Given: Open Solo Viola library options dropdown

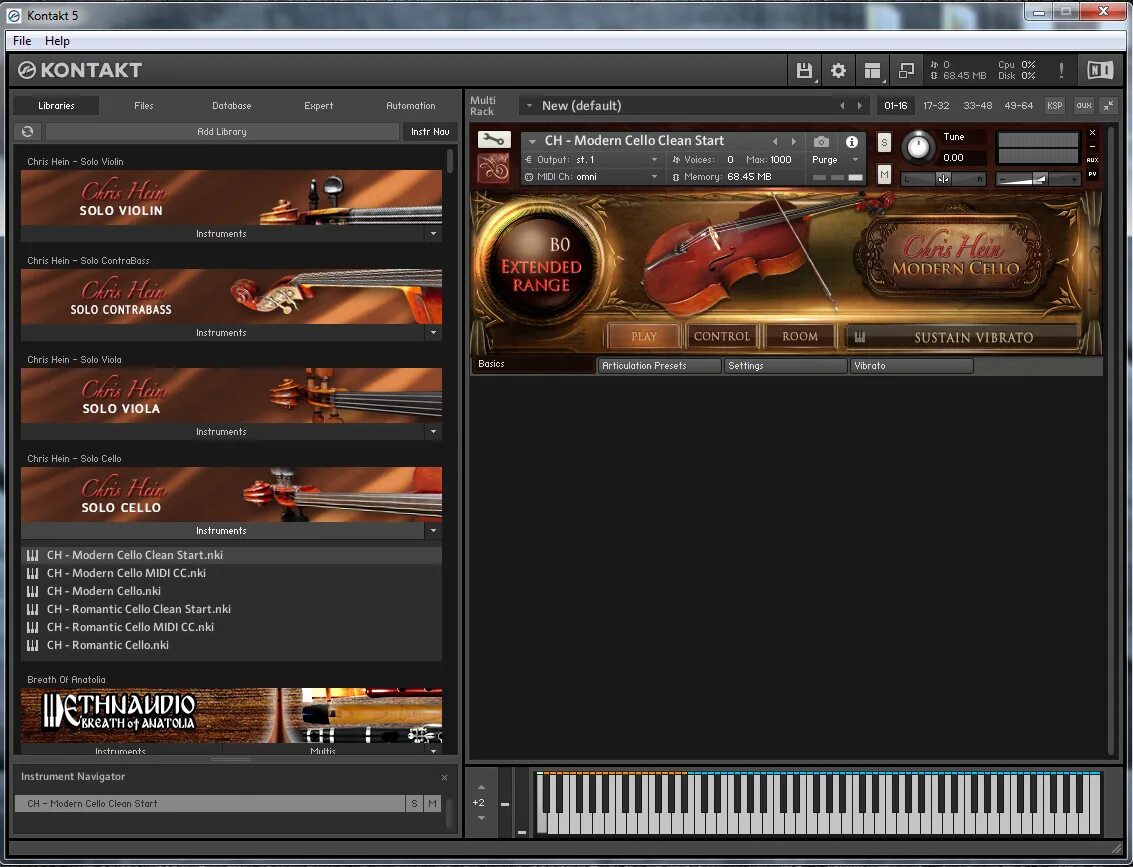Looking at the screenshot, I should tap(433, 431).
